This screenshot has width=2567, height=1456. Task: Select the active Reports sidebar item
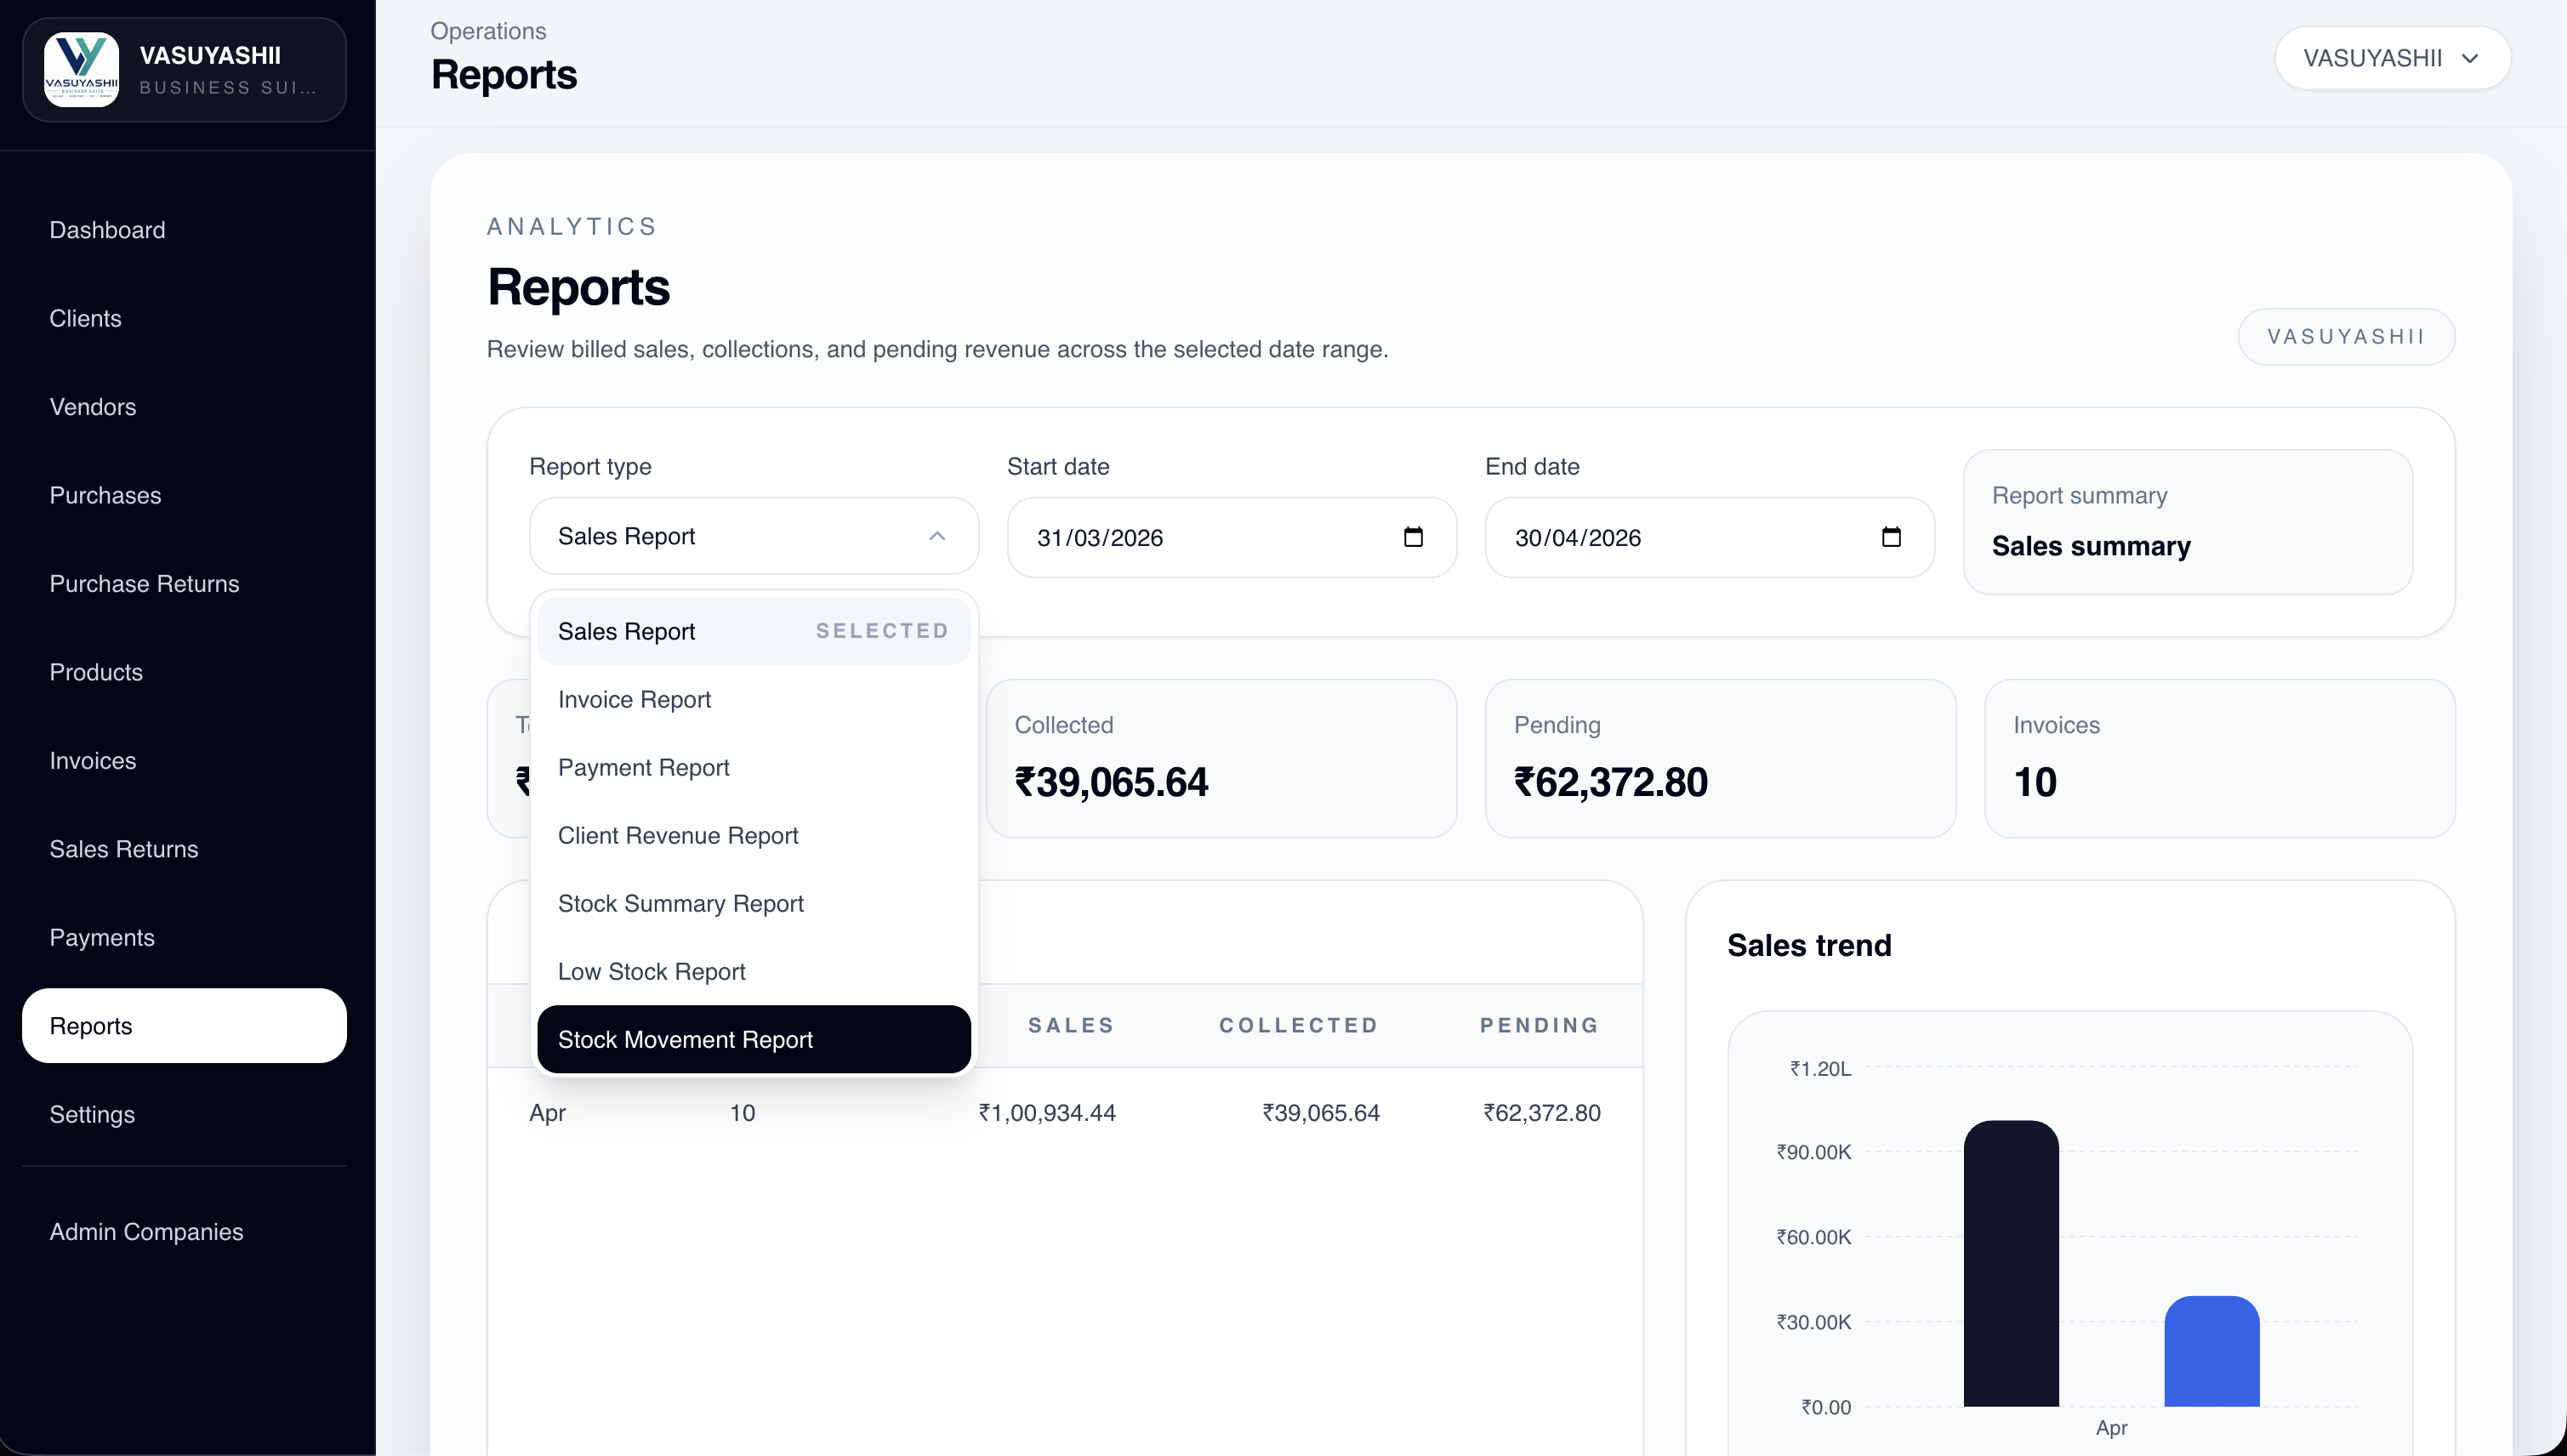point(184,1026)
